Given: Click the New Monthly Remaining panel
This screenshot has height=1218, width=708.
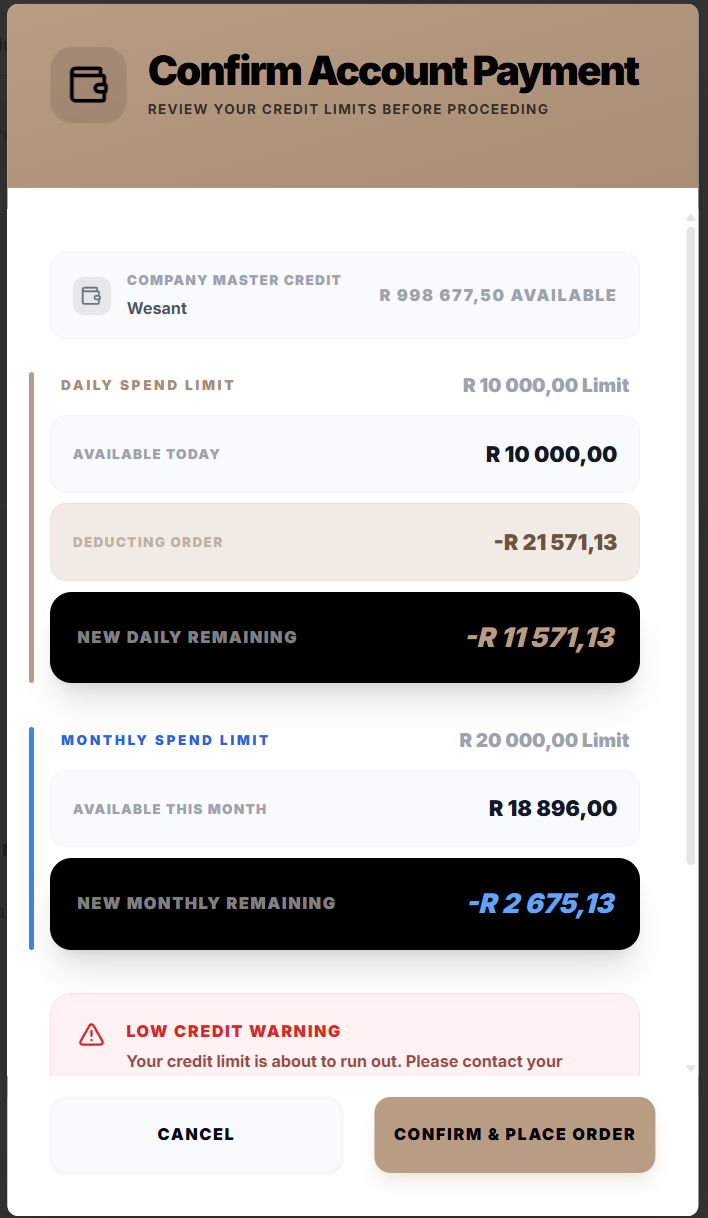Looking at the screenshot, I should tap(344, 903).
